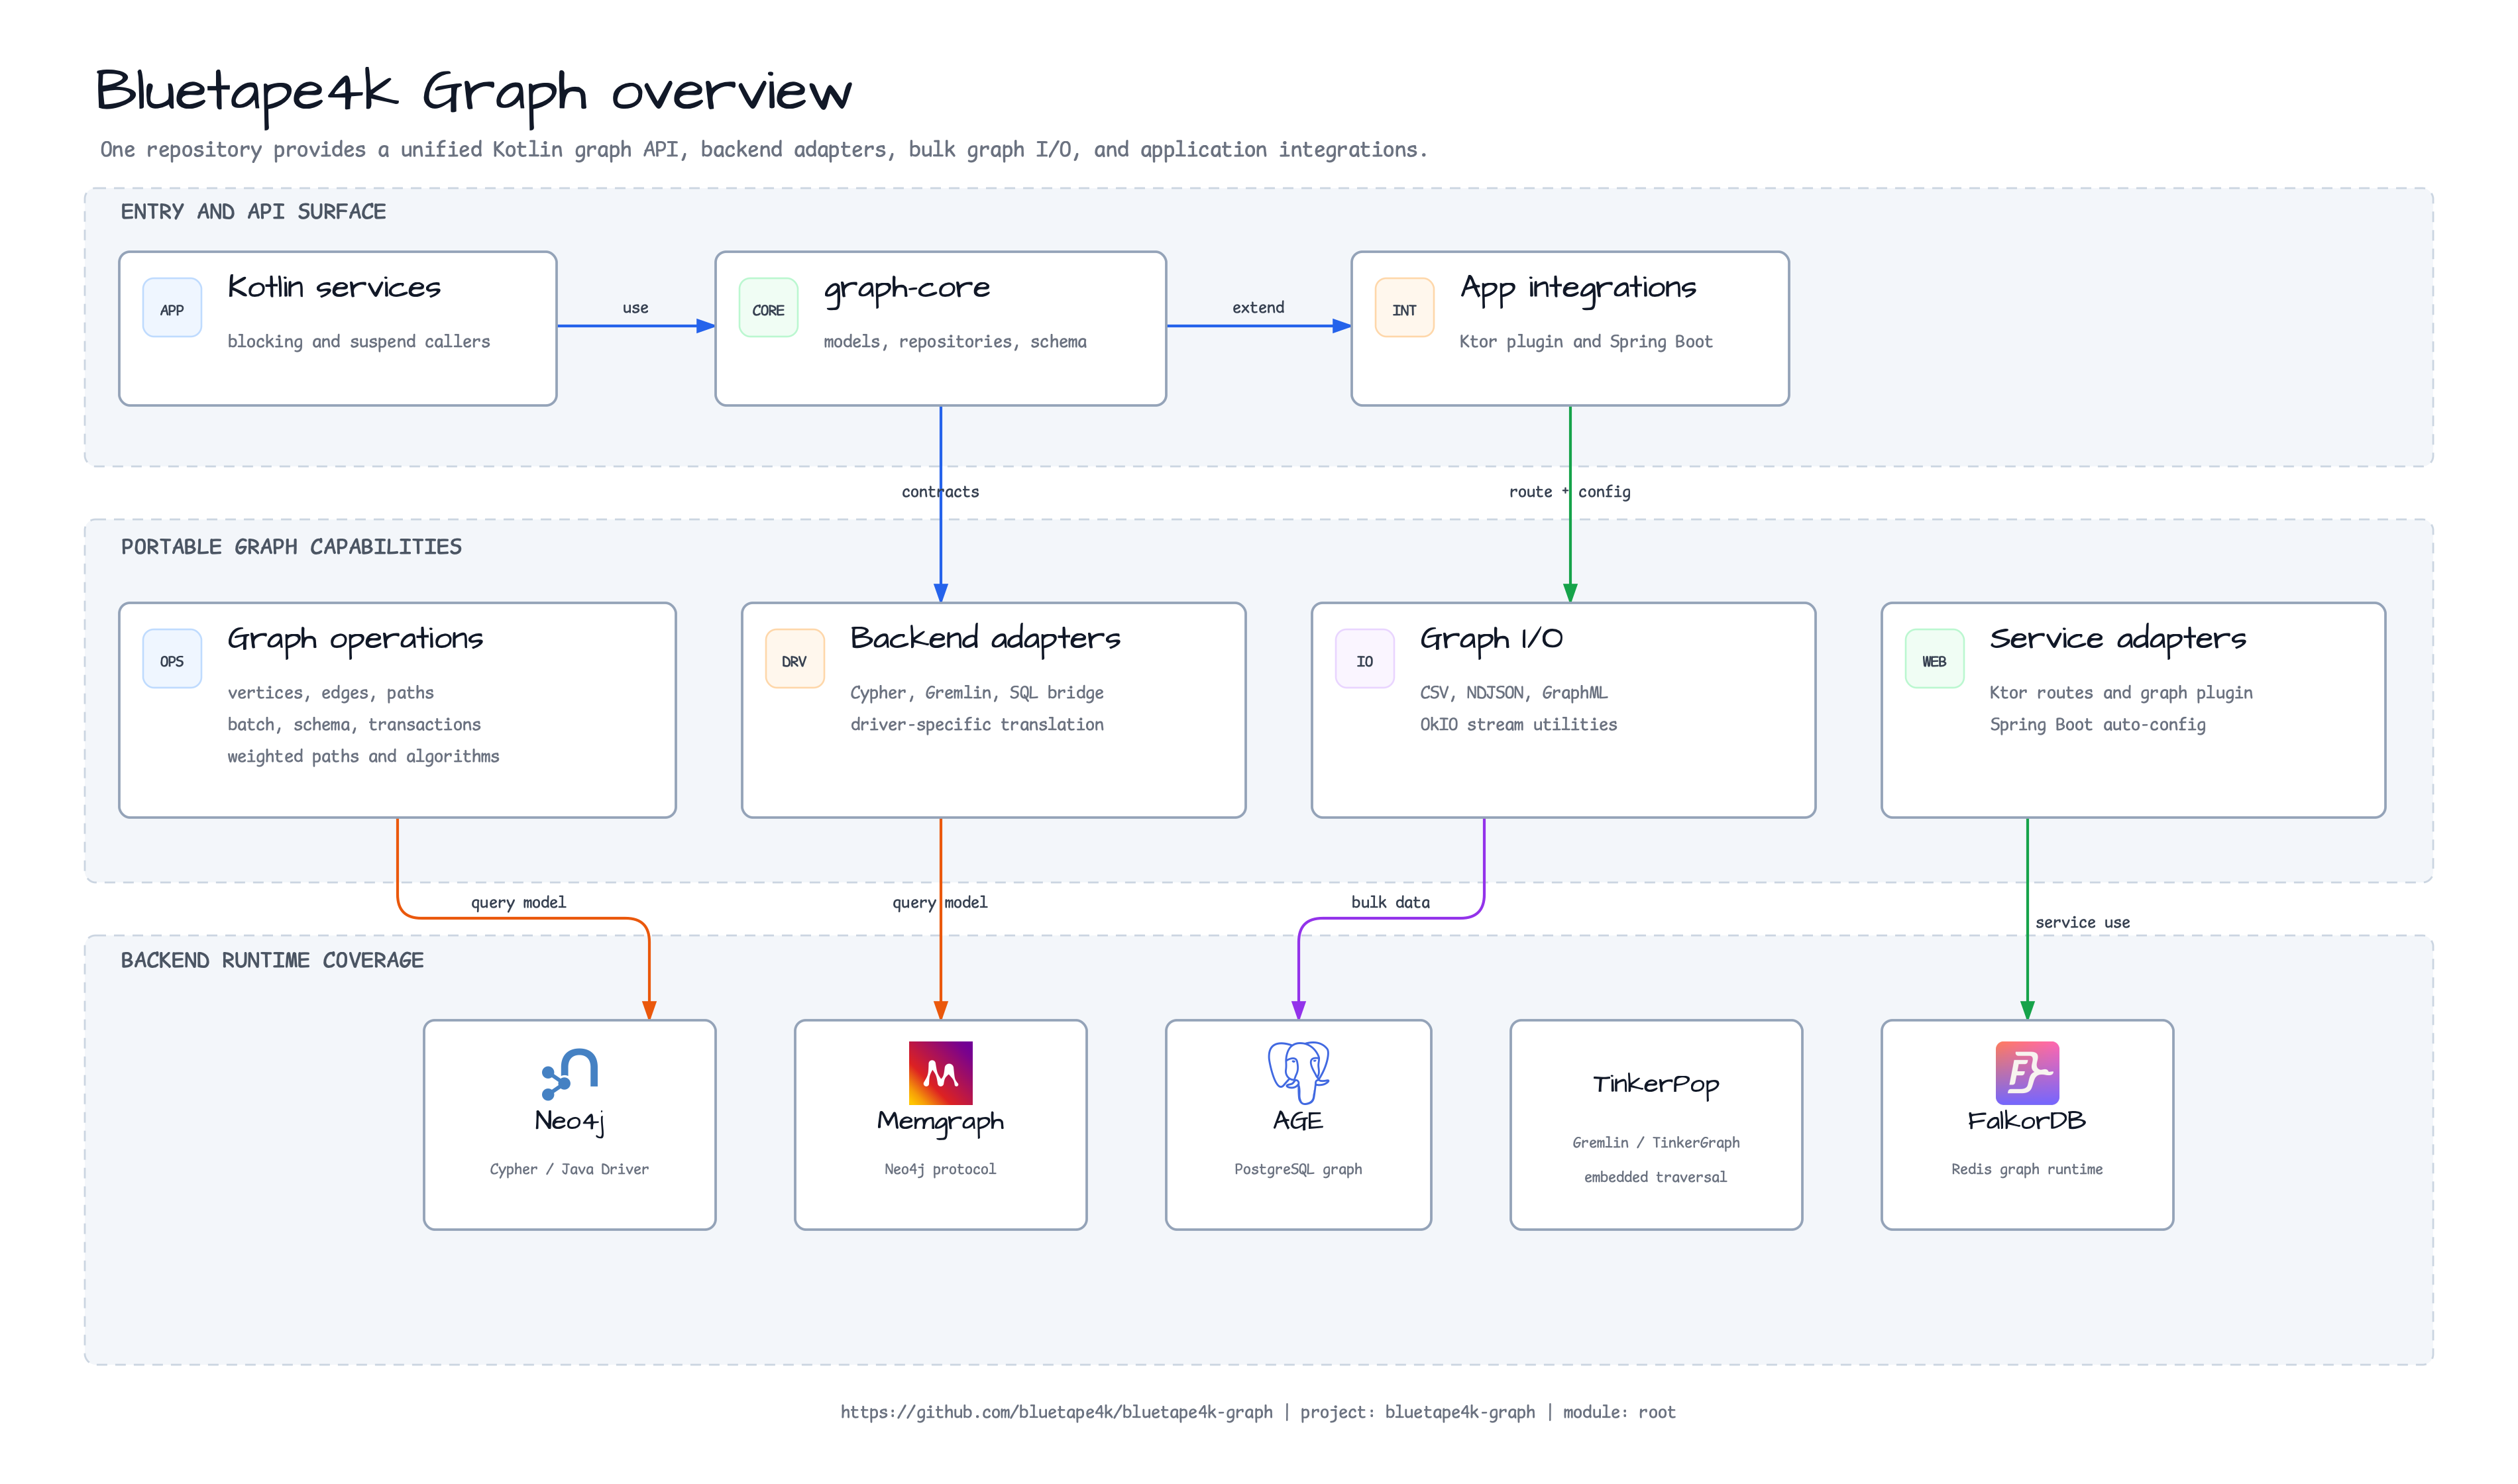Click 'query model' label near Graph operations
The height and width of the screenshot is (1484, 2518).
pyautogui.click(x=518, y=903)
